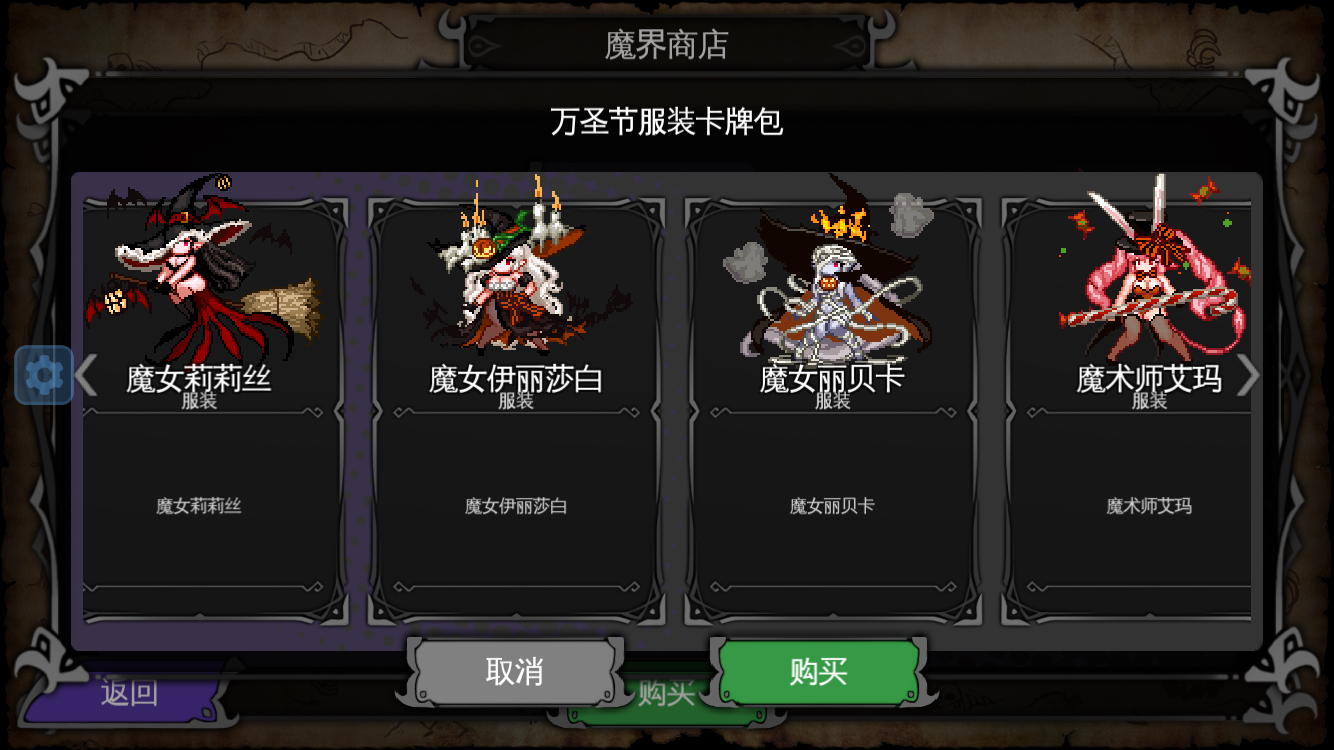This screenshot has height=750, width=1334.
Task: Open the 魔女丽贝卡 card title
Action: tap(832, 378)
